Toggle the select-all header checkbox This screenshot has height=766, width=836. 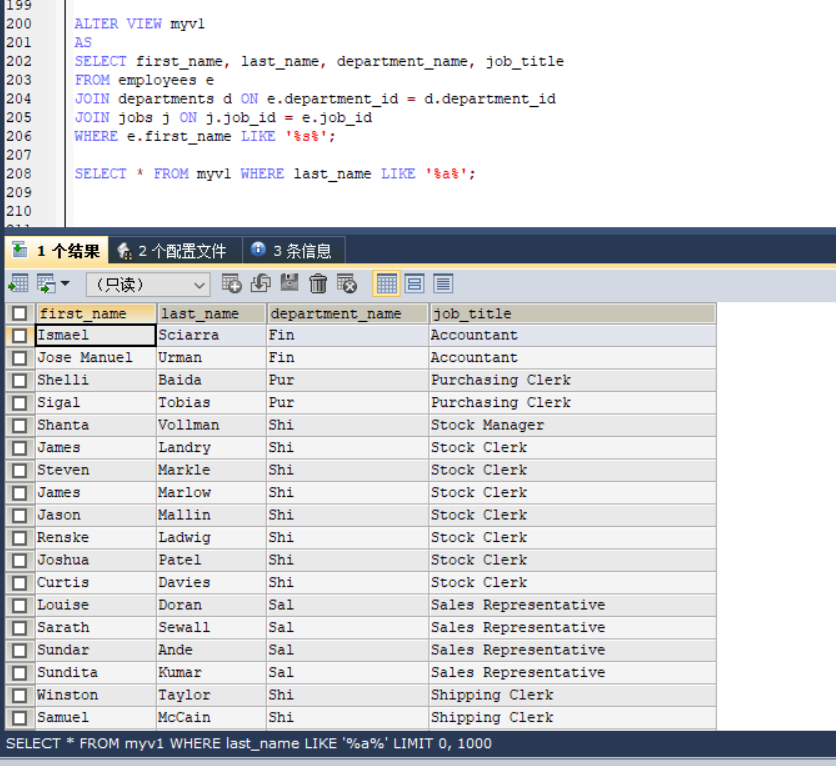[20, 313]
